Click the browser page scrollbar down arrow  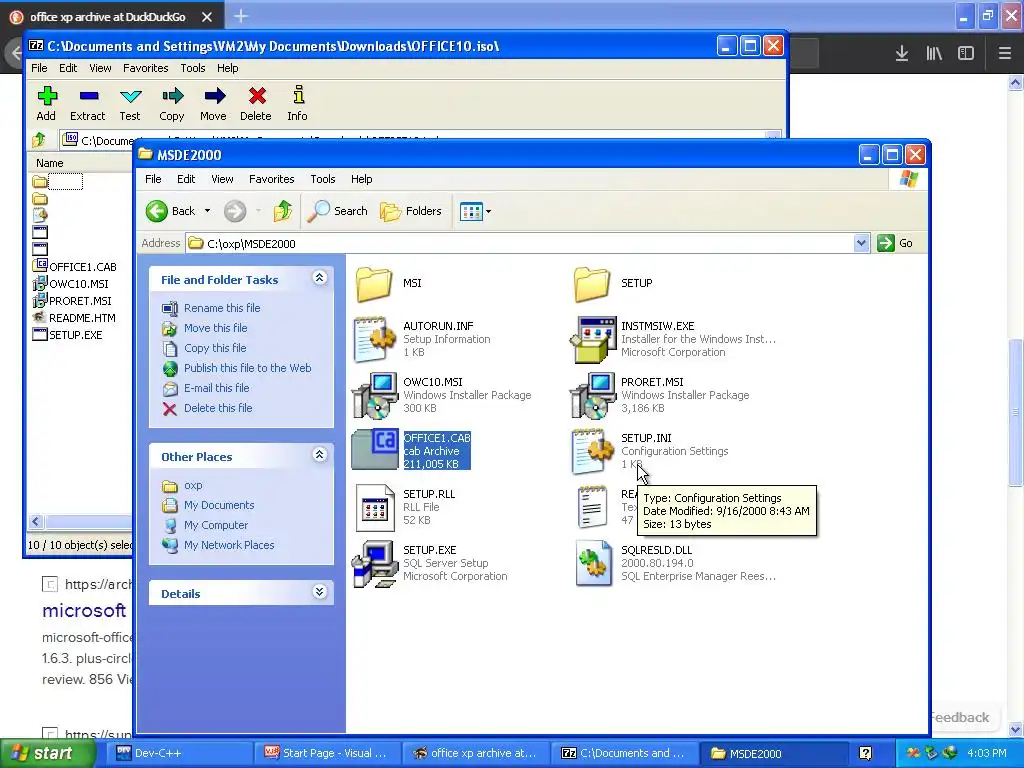[x=1016, y=729]
